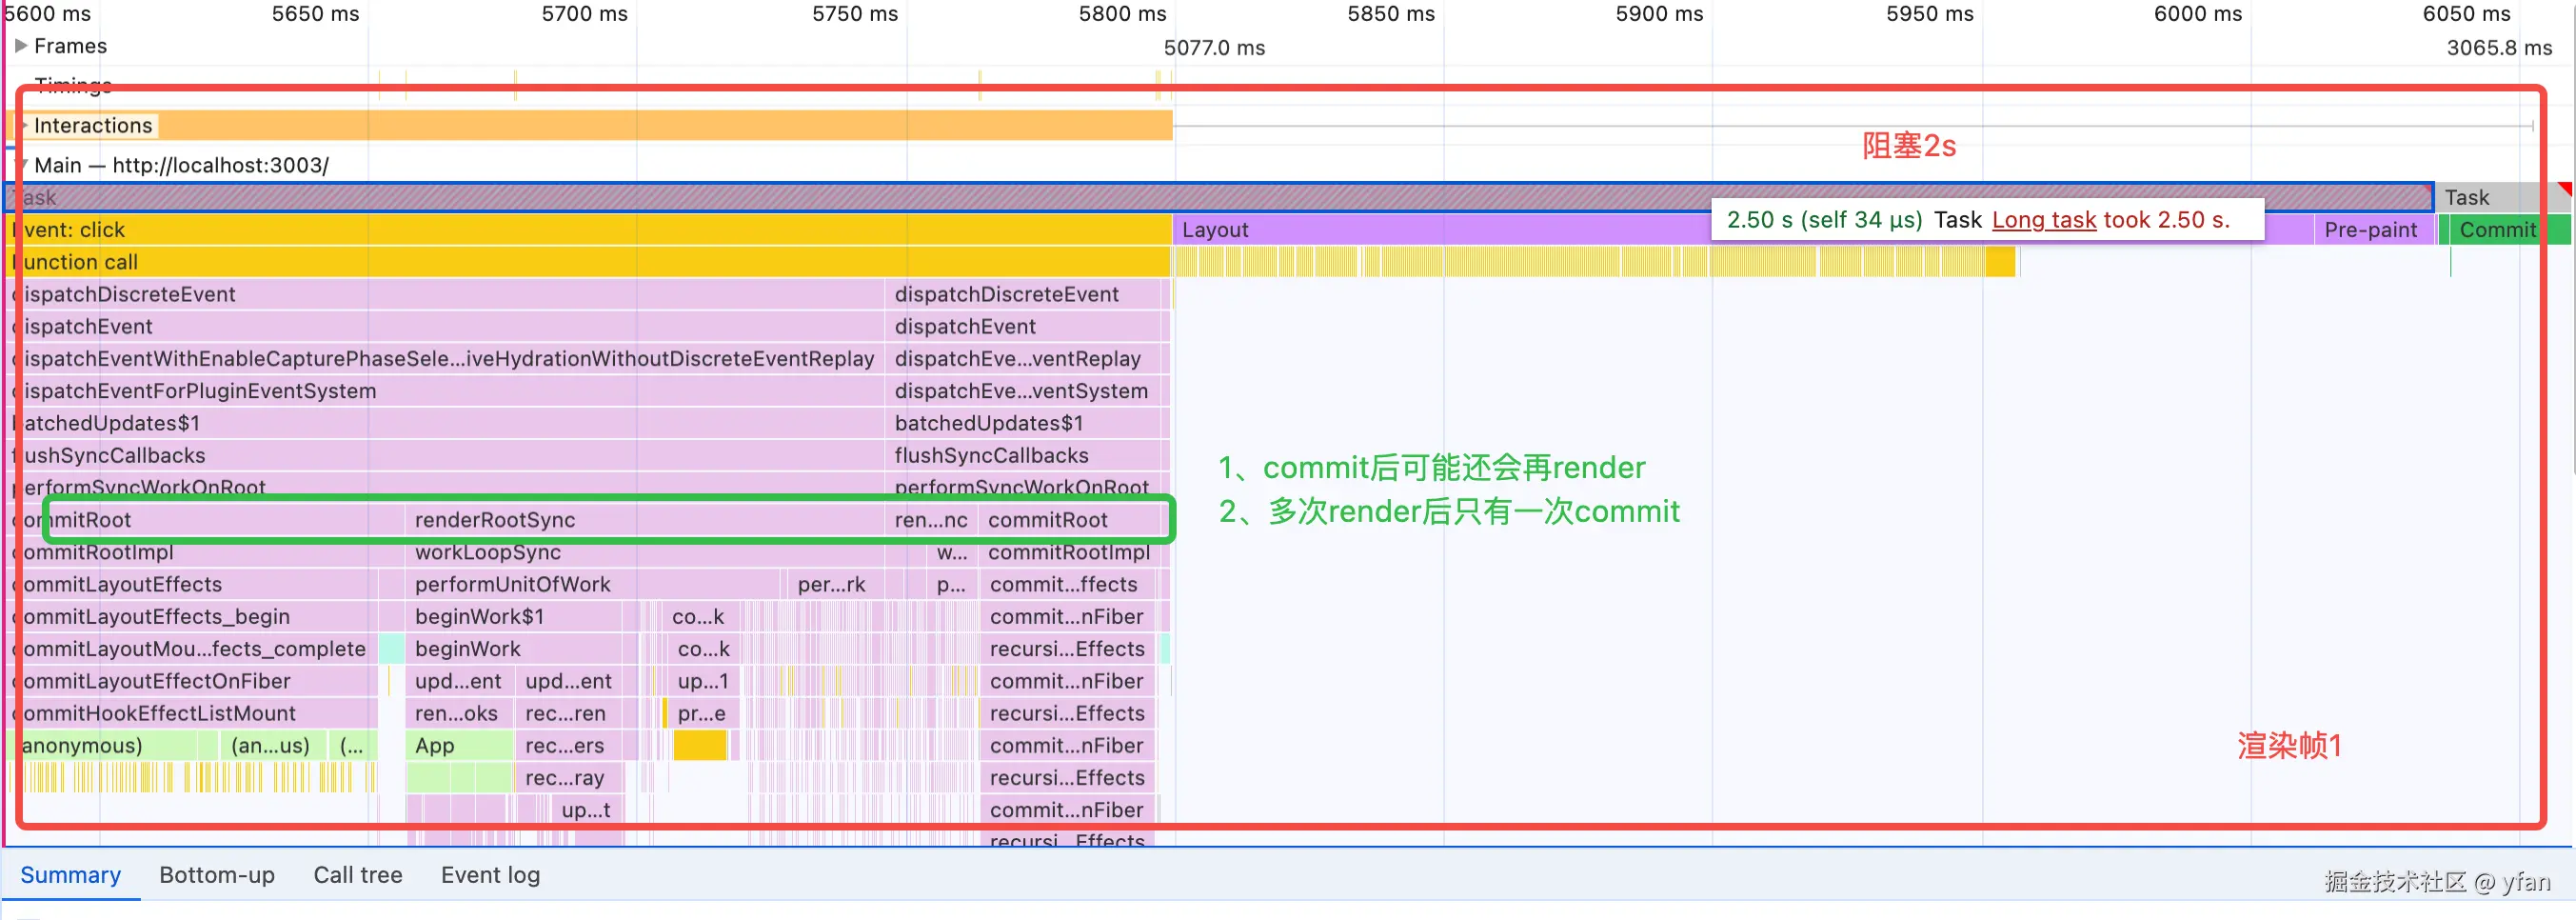
Task: Select the truncated ren...nc entry
Action: pos(931,520)
